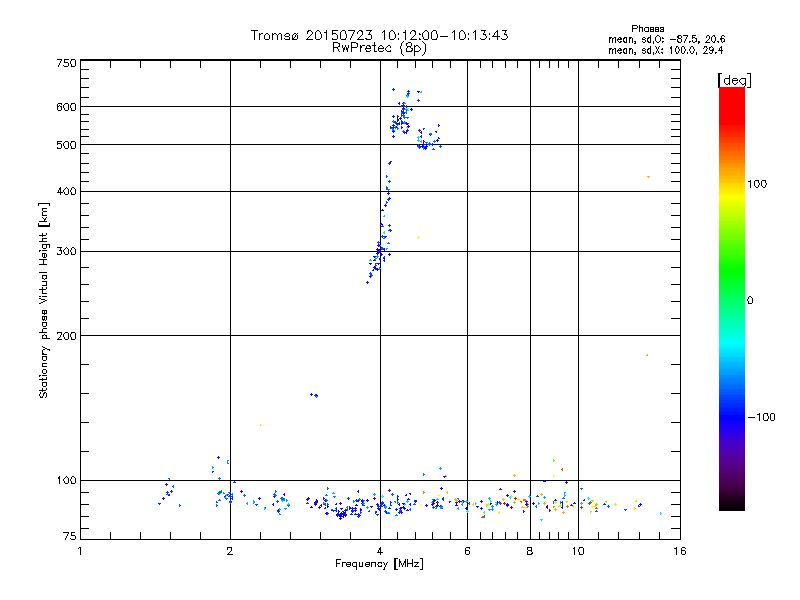Select the 'mean, sd,X: 100.0, 29.4' line
800x600 pixels.
click(x=665, y=50)
